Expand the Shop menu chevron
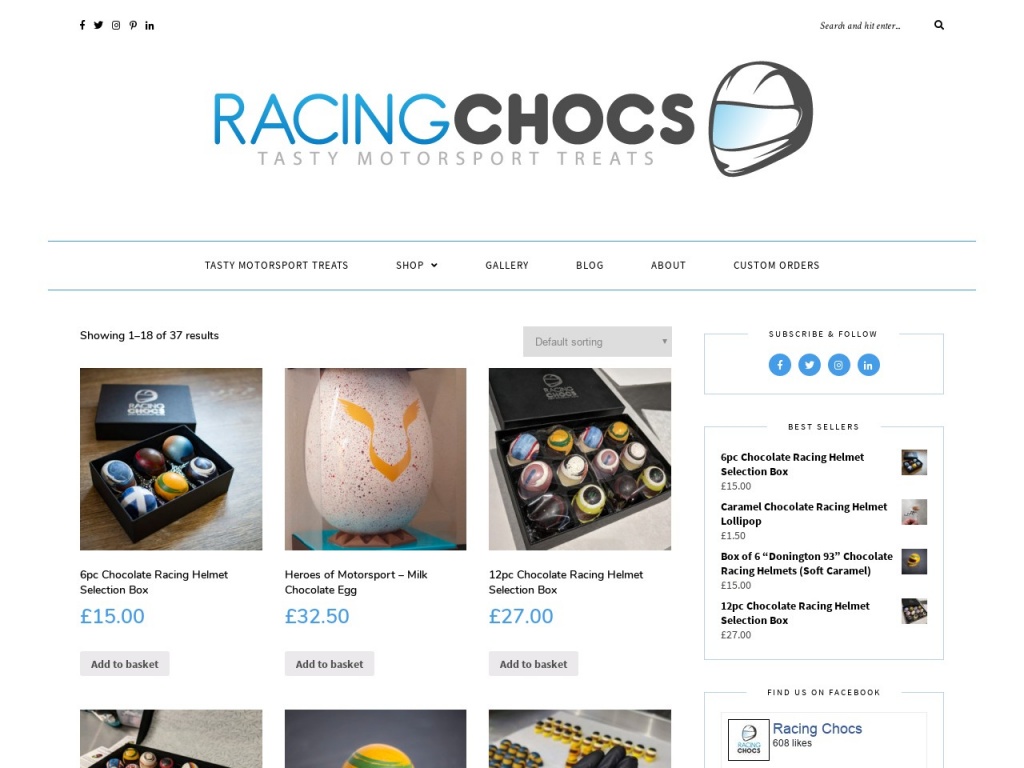Viewport: 1024px width, 768px height. pos(434,265)
